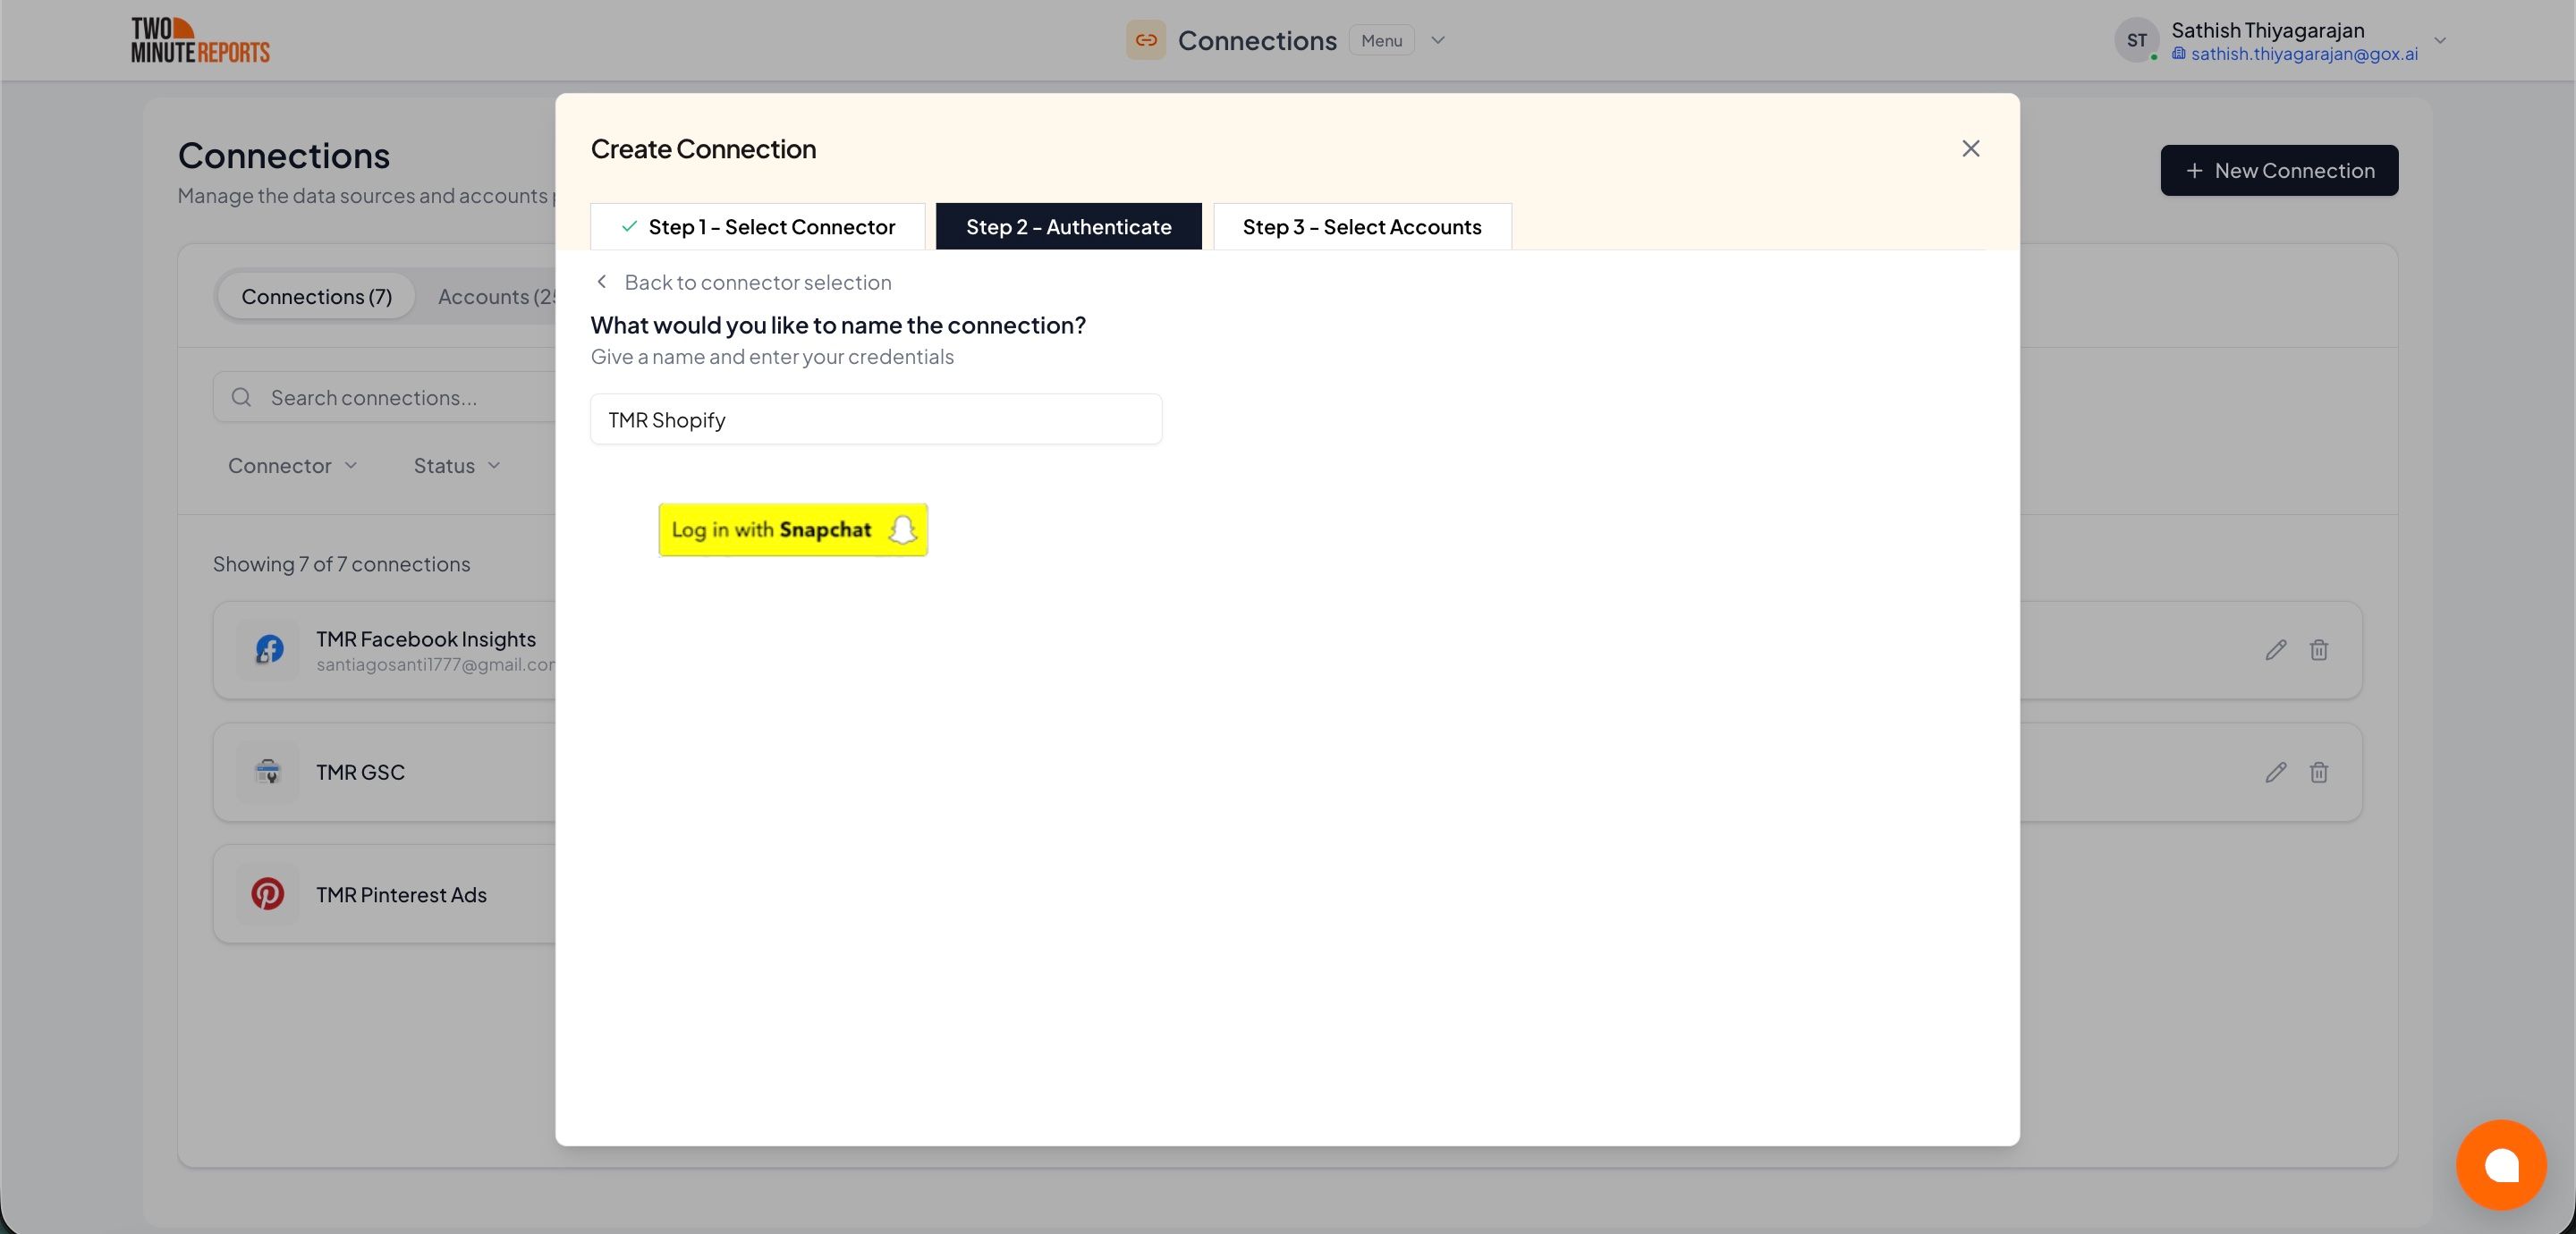Click the Connections link icon in header
This screenshot has width=2576, height=1234.
click(1145, 40)
